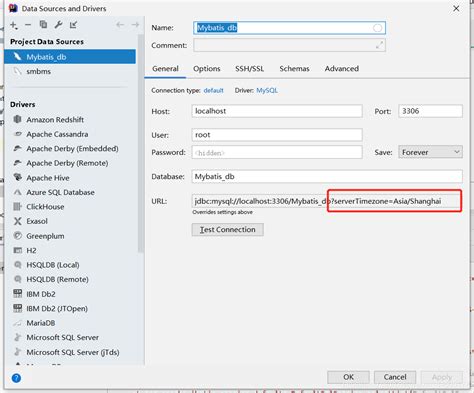
Task: Click the Apply button
Action: (442, 377)
